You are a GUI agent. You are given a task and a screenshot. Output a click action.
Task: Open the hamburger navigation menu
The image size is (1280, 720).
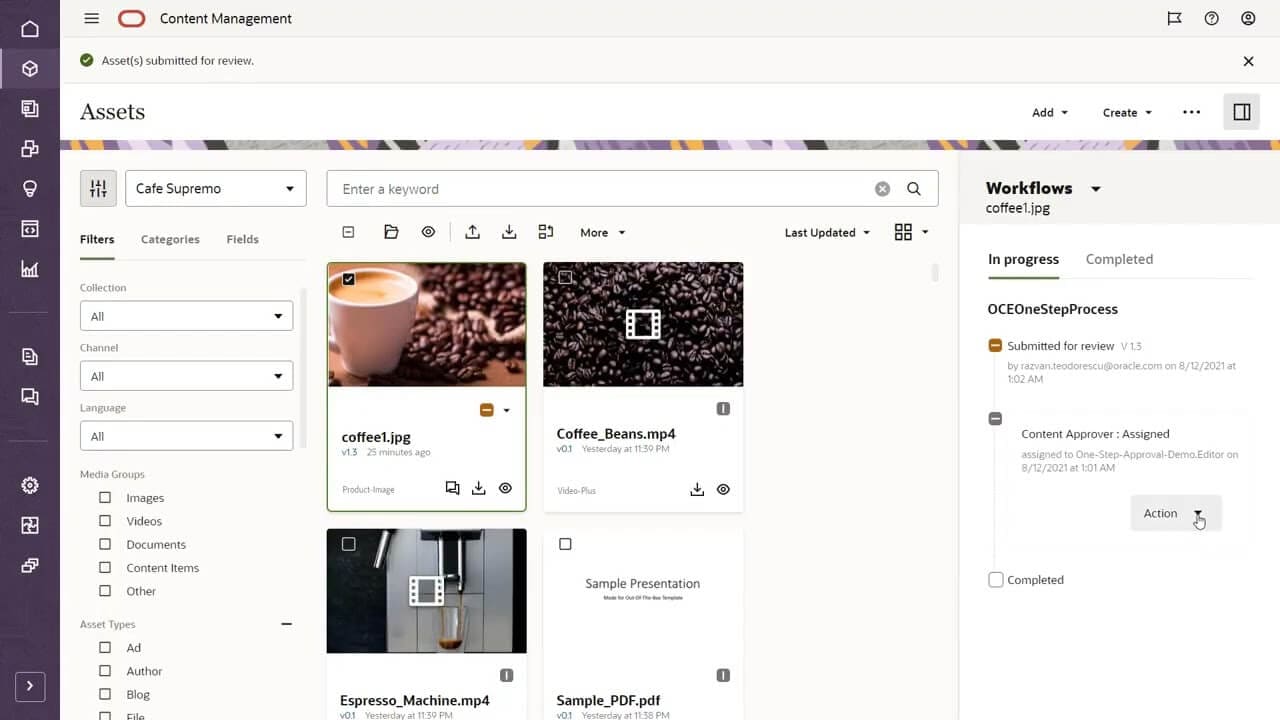[92, 18]
